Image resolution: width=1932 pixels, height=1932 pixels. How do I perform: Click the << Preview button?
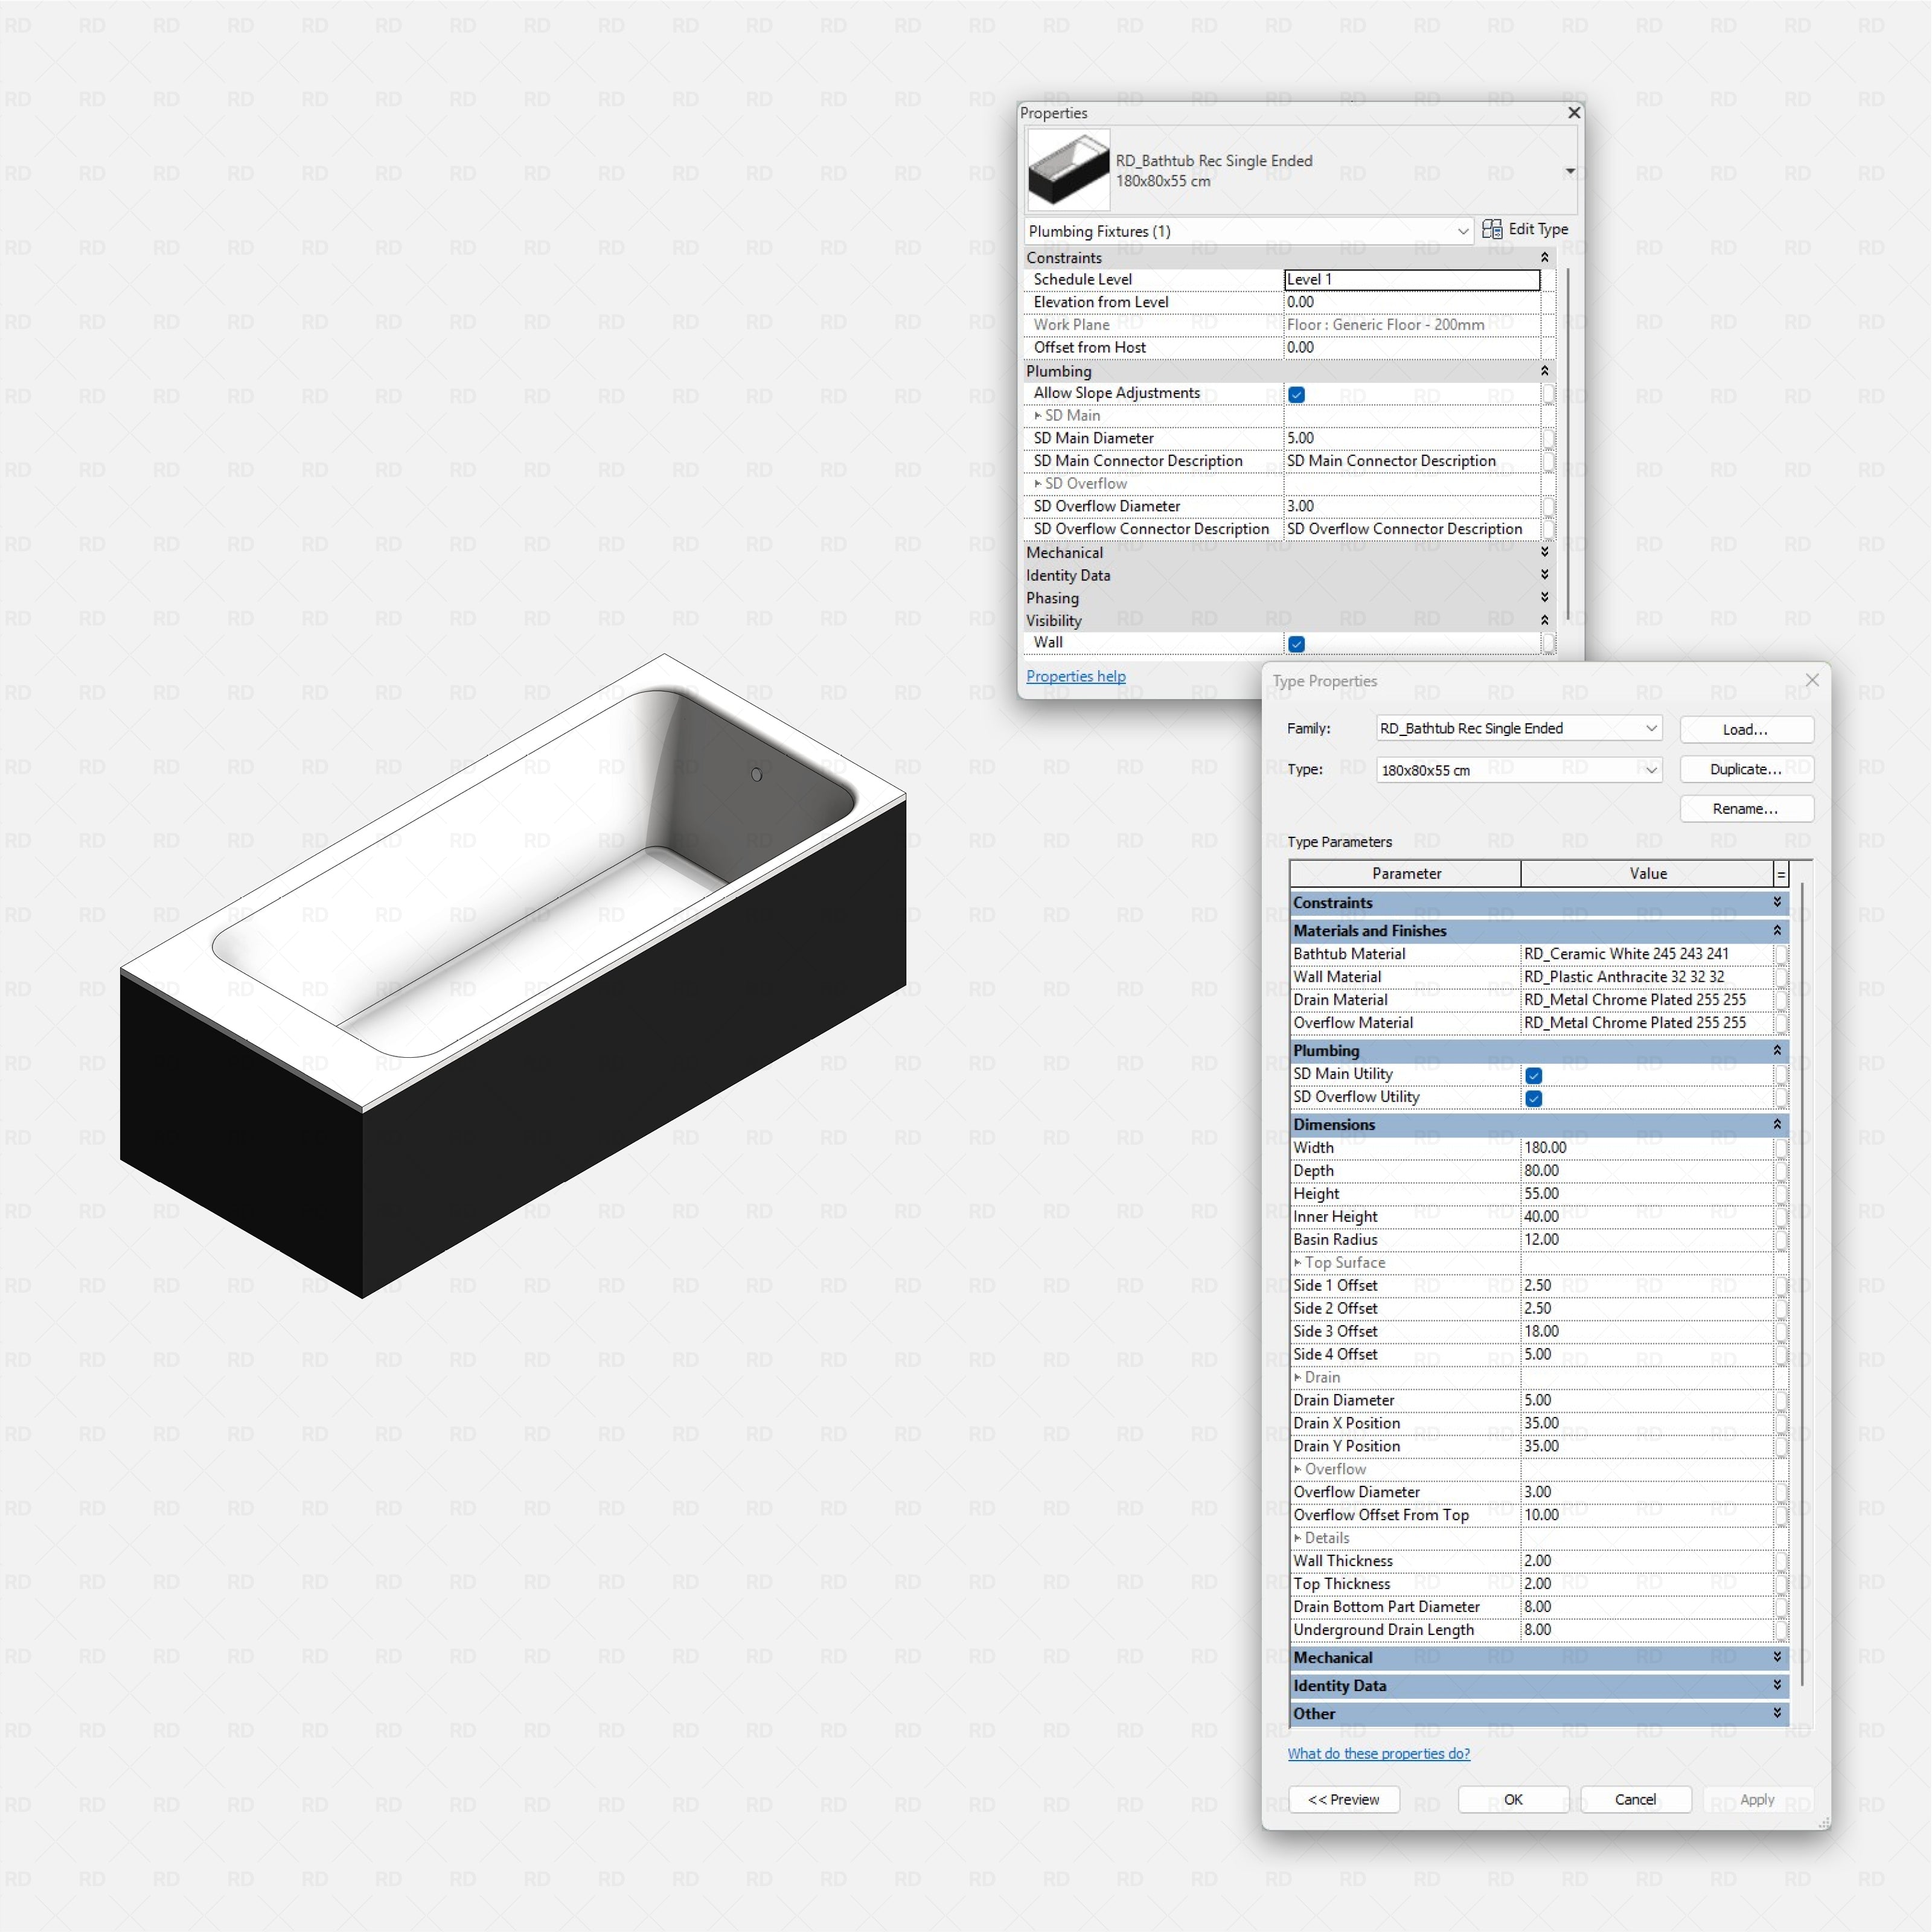[x=1343, y=1799]
